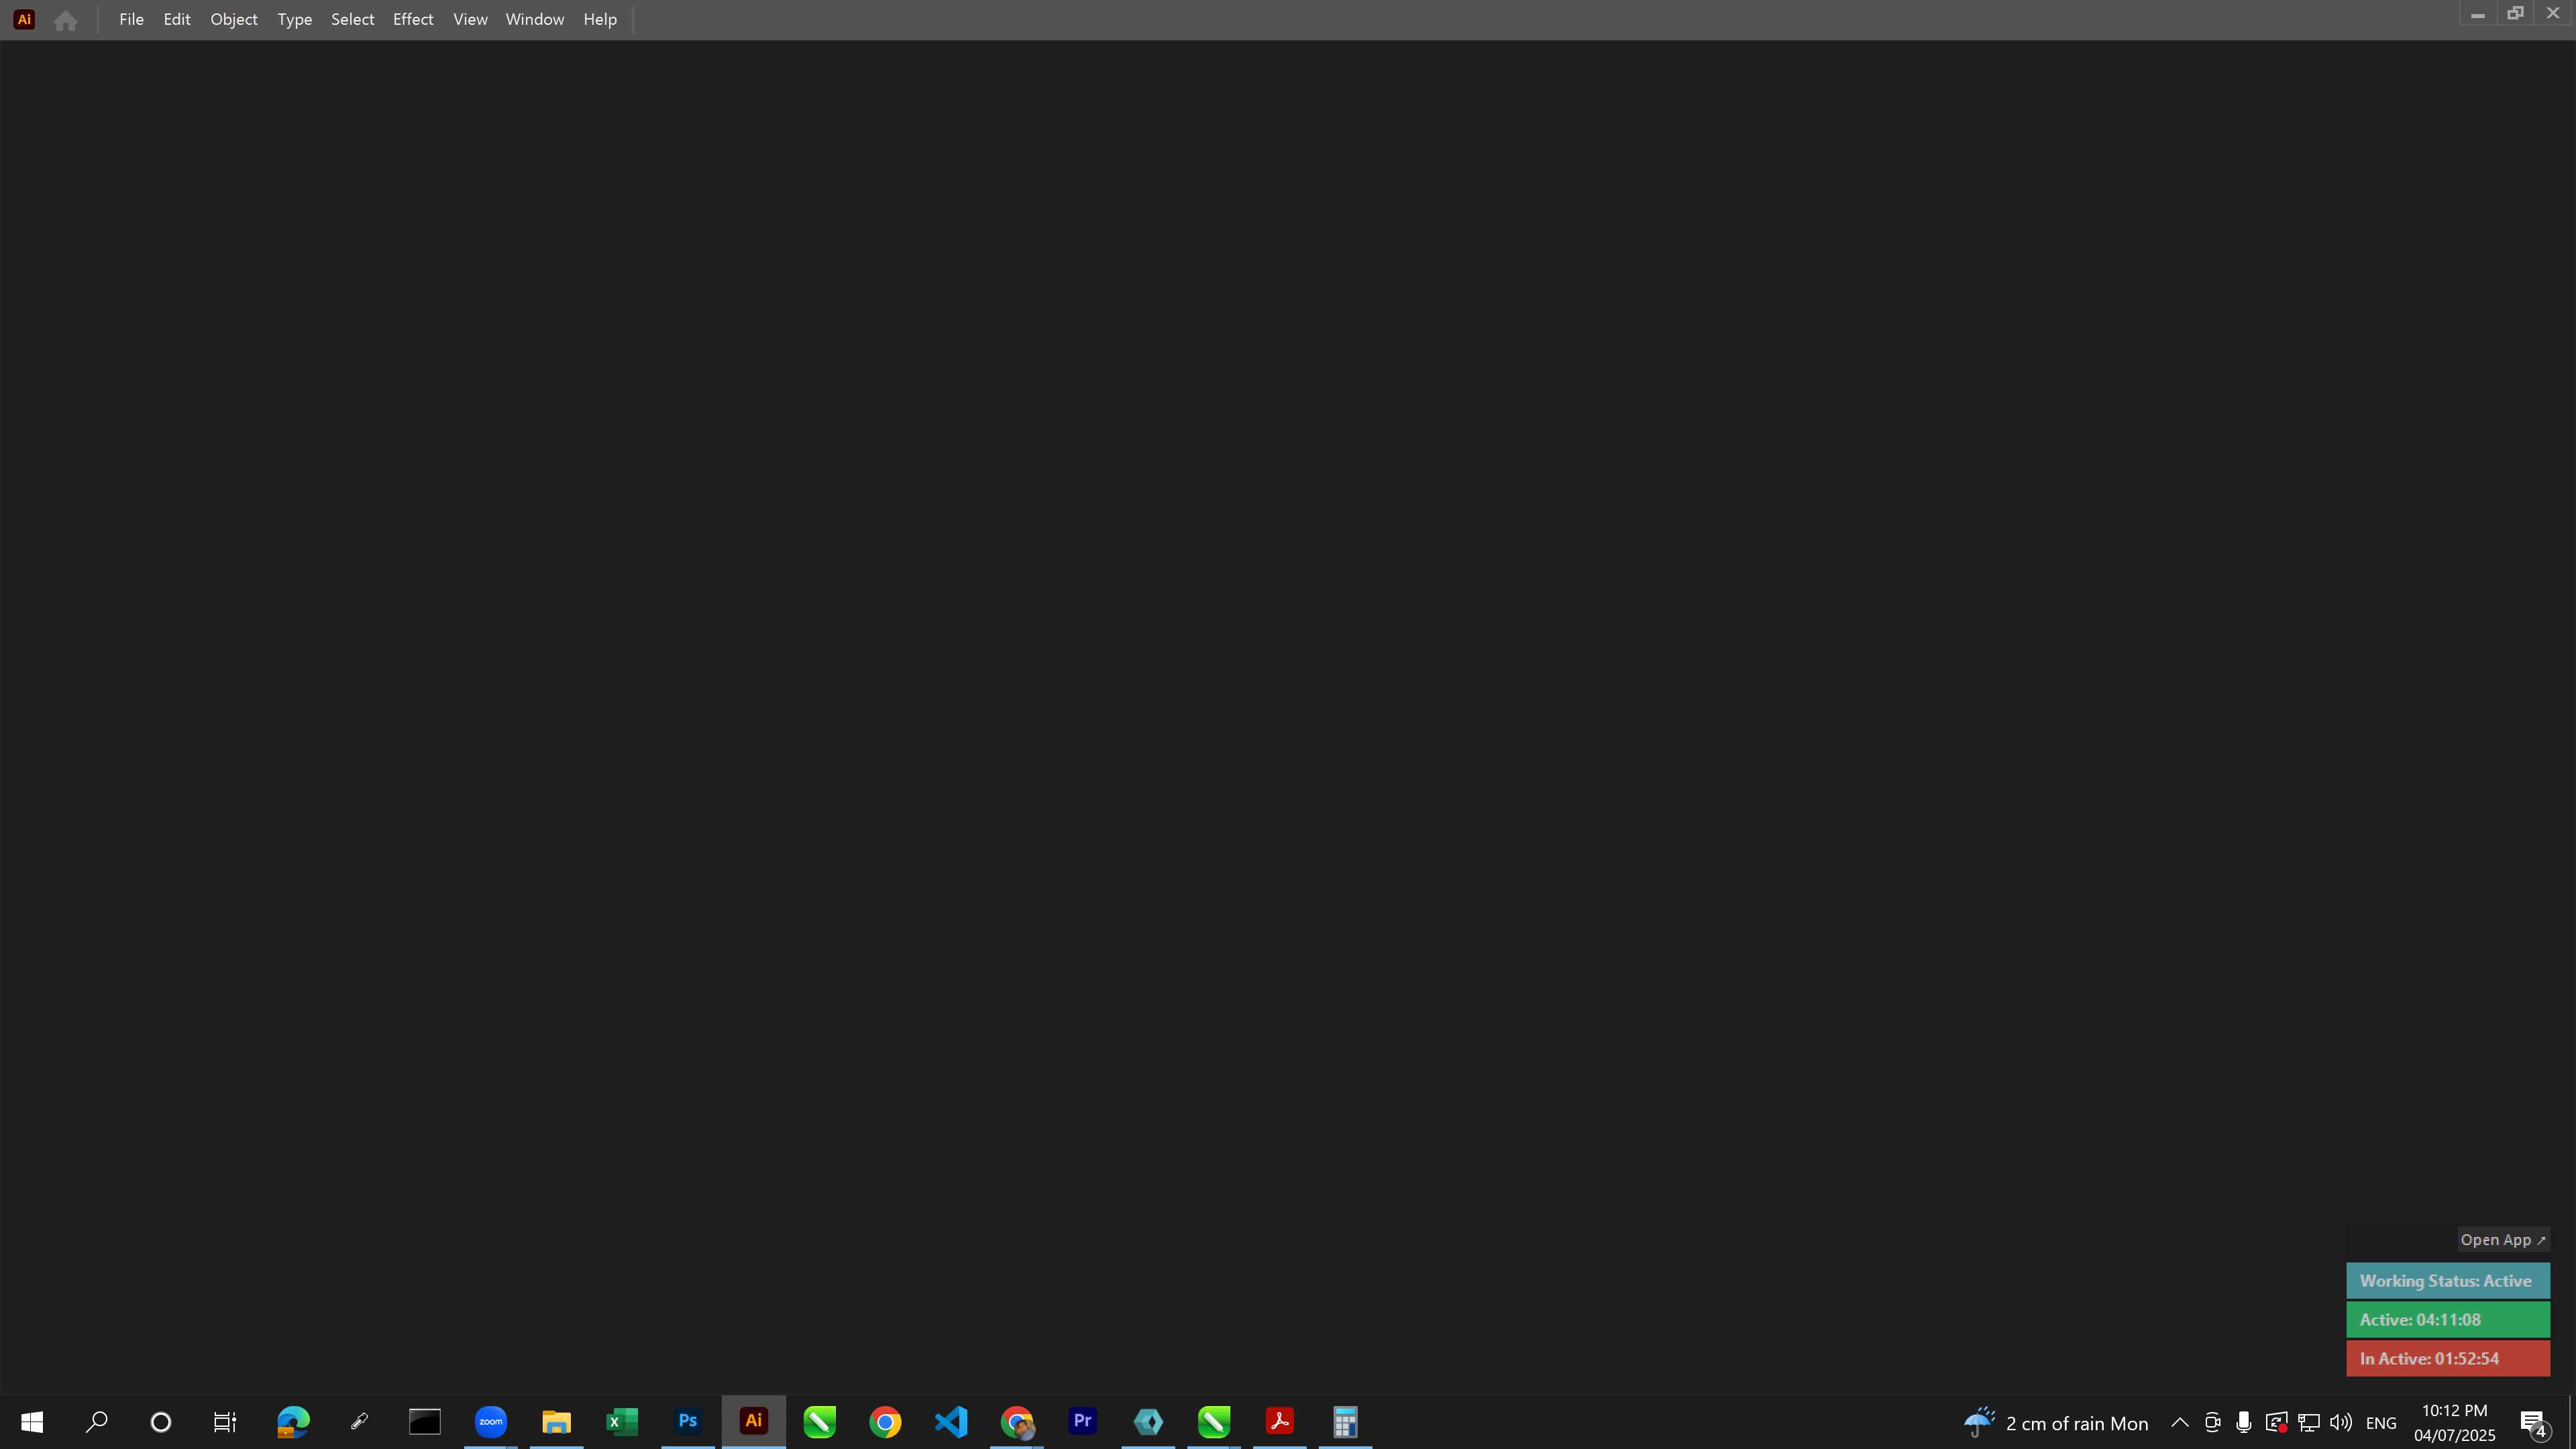Click the Ai logo in the title bar
This screenshot has height=1449, width=2576.
click(x=24, y=20)
